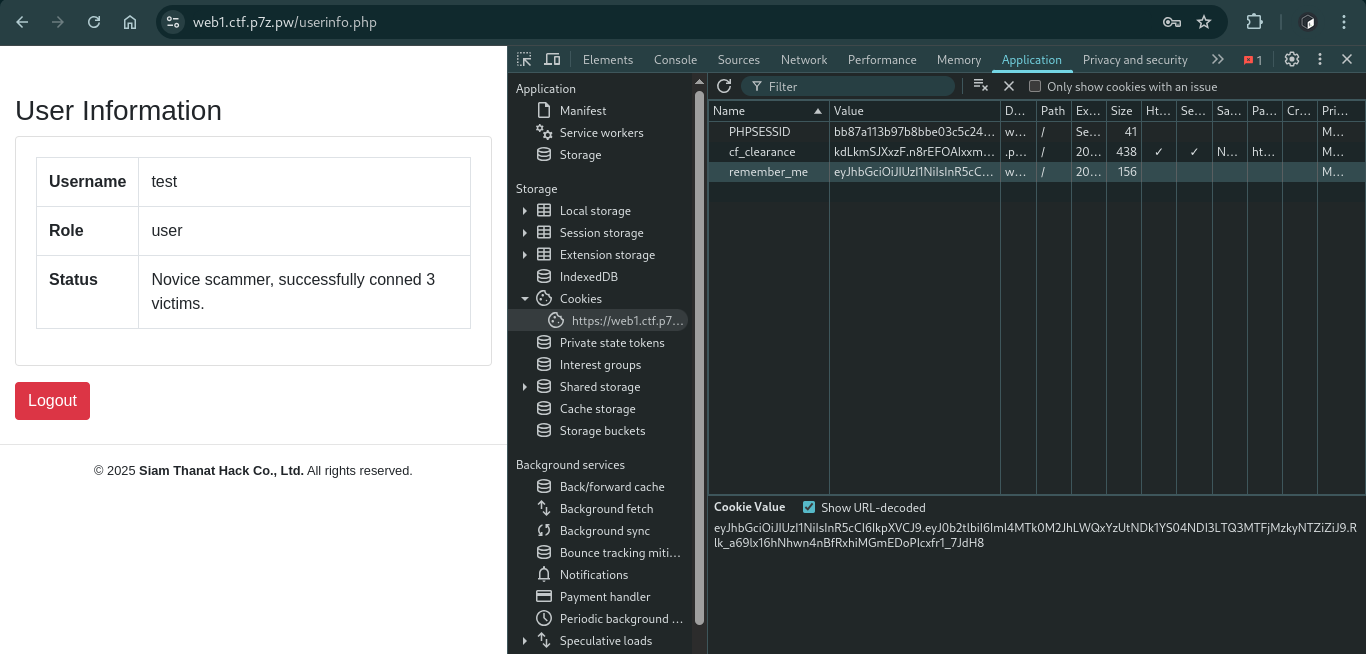Show the DevTools issues counter
1366x654 pixels.
(x=1252, y=60)
